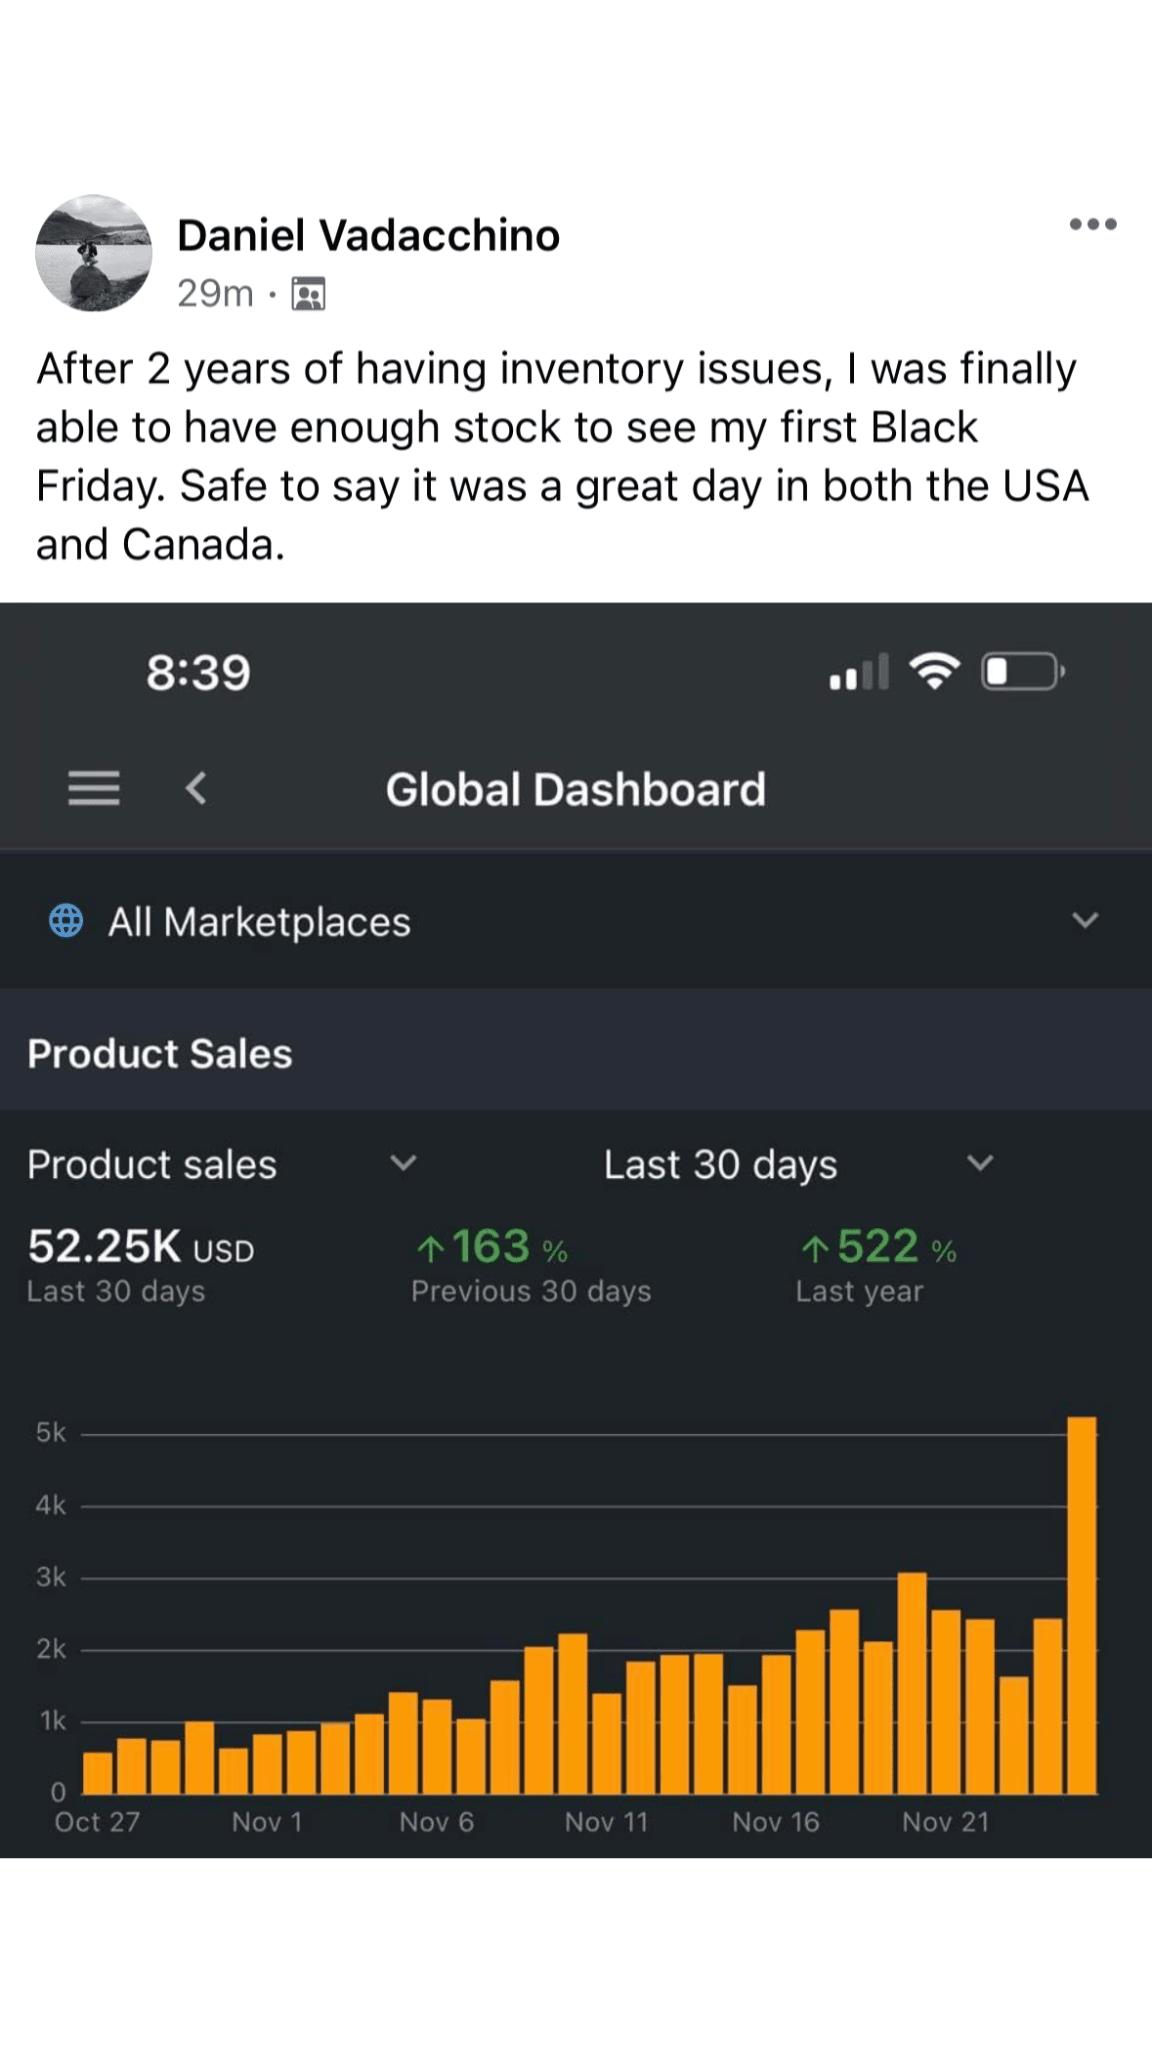Tap the globe icon beside All Marketplaces

click(x=66, y=921)
